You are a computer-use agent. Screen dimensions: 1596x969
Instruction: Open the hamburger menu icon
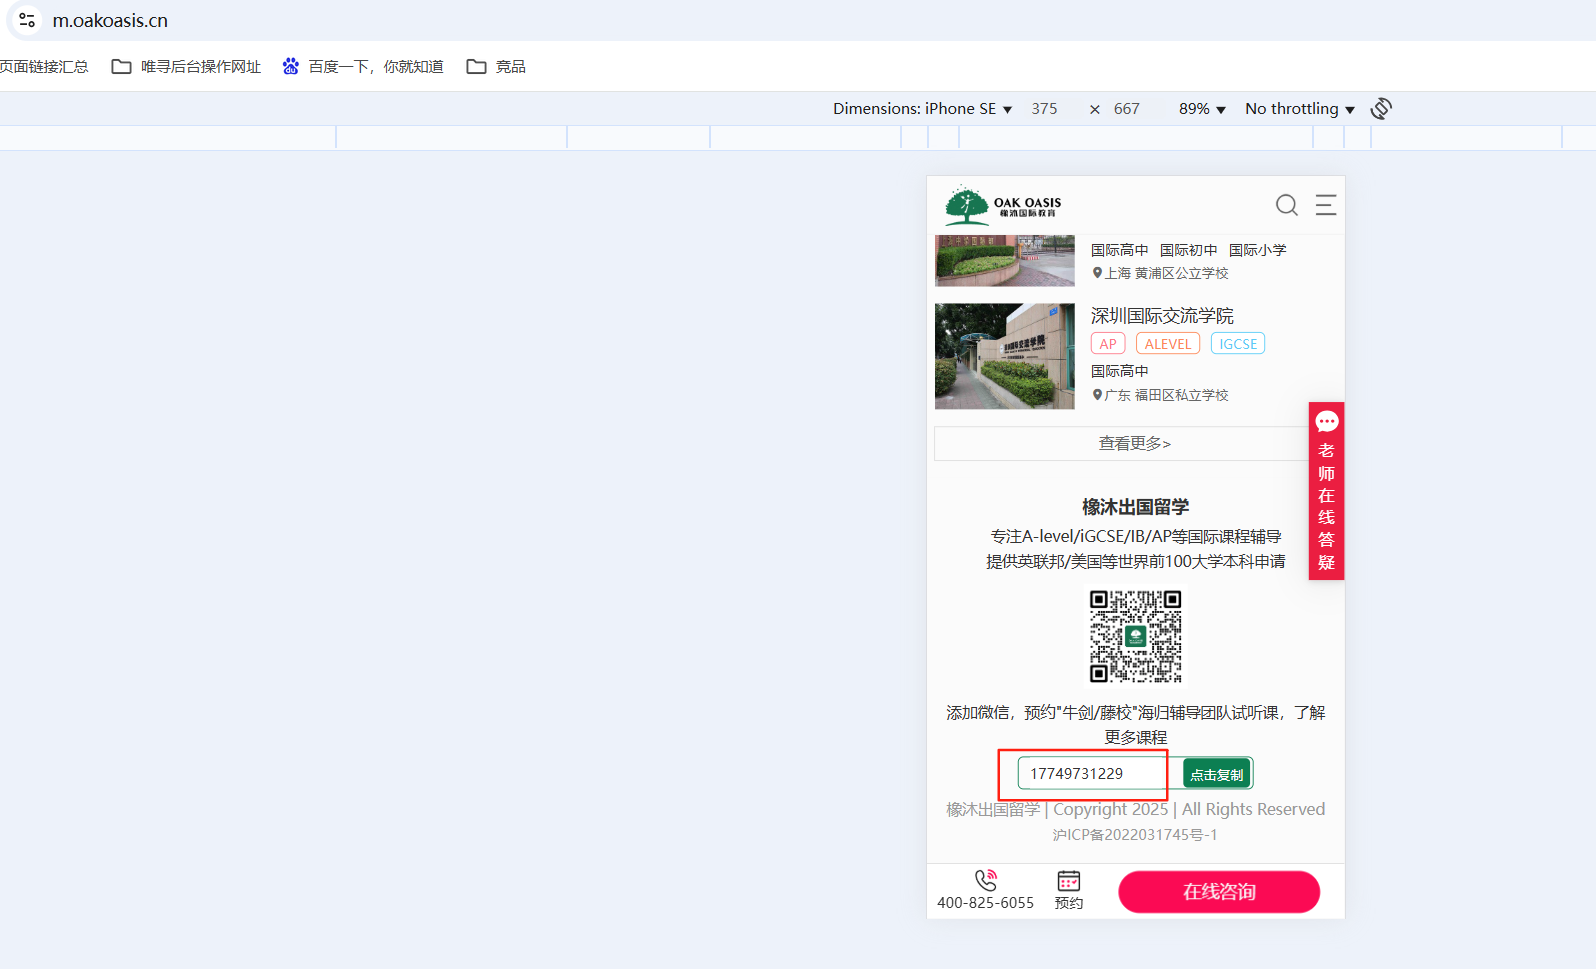click(1325, 205)
